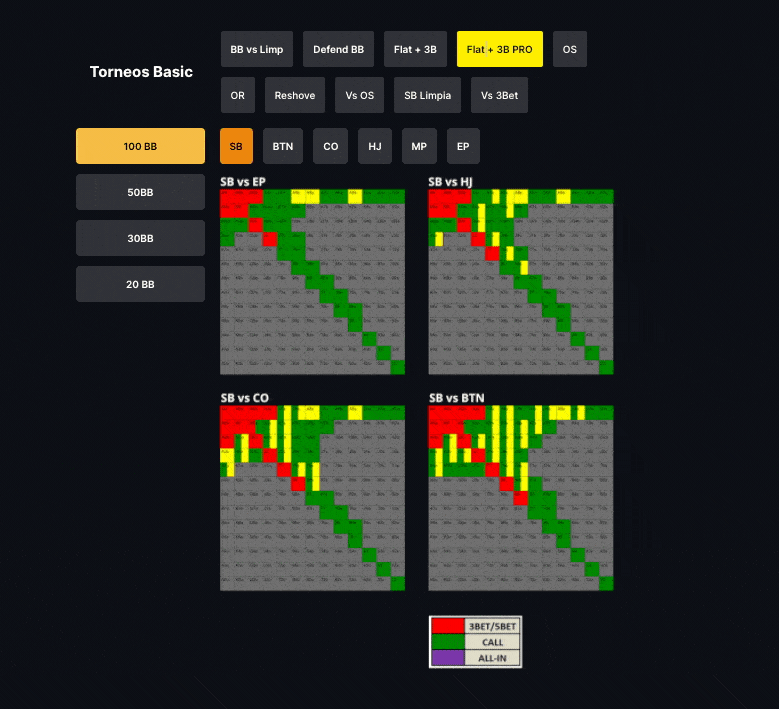Click the Vs 3Bet button
The height and width of the screenshot is (709, 779).
pyautogui.click(x=499, y=95)
